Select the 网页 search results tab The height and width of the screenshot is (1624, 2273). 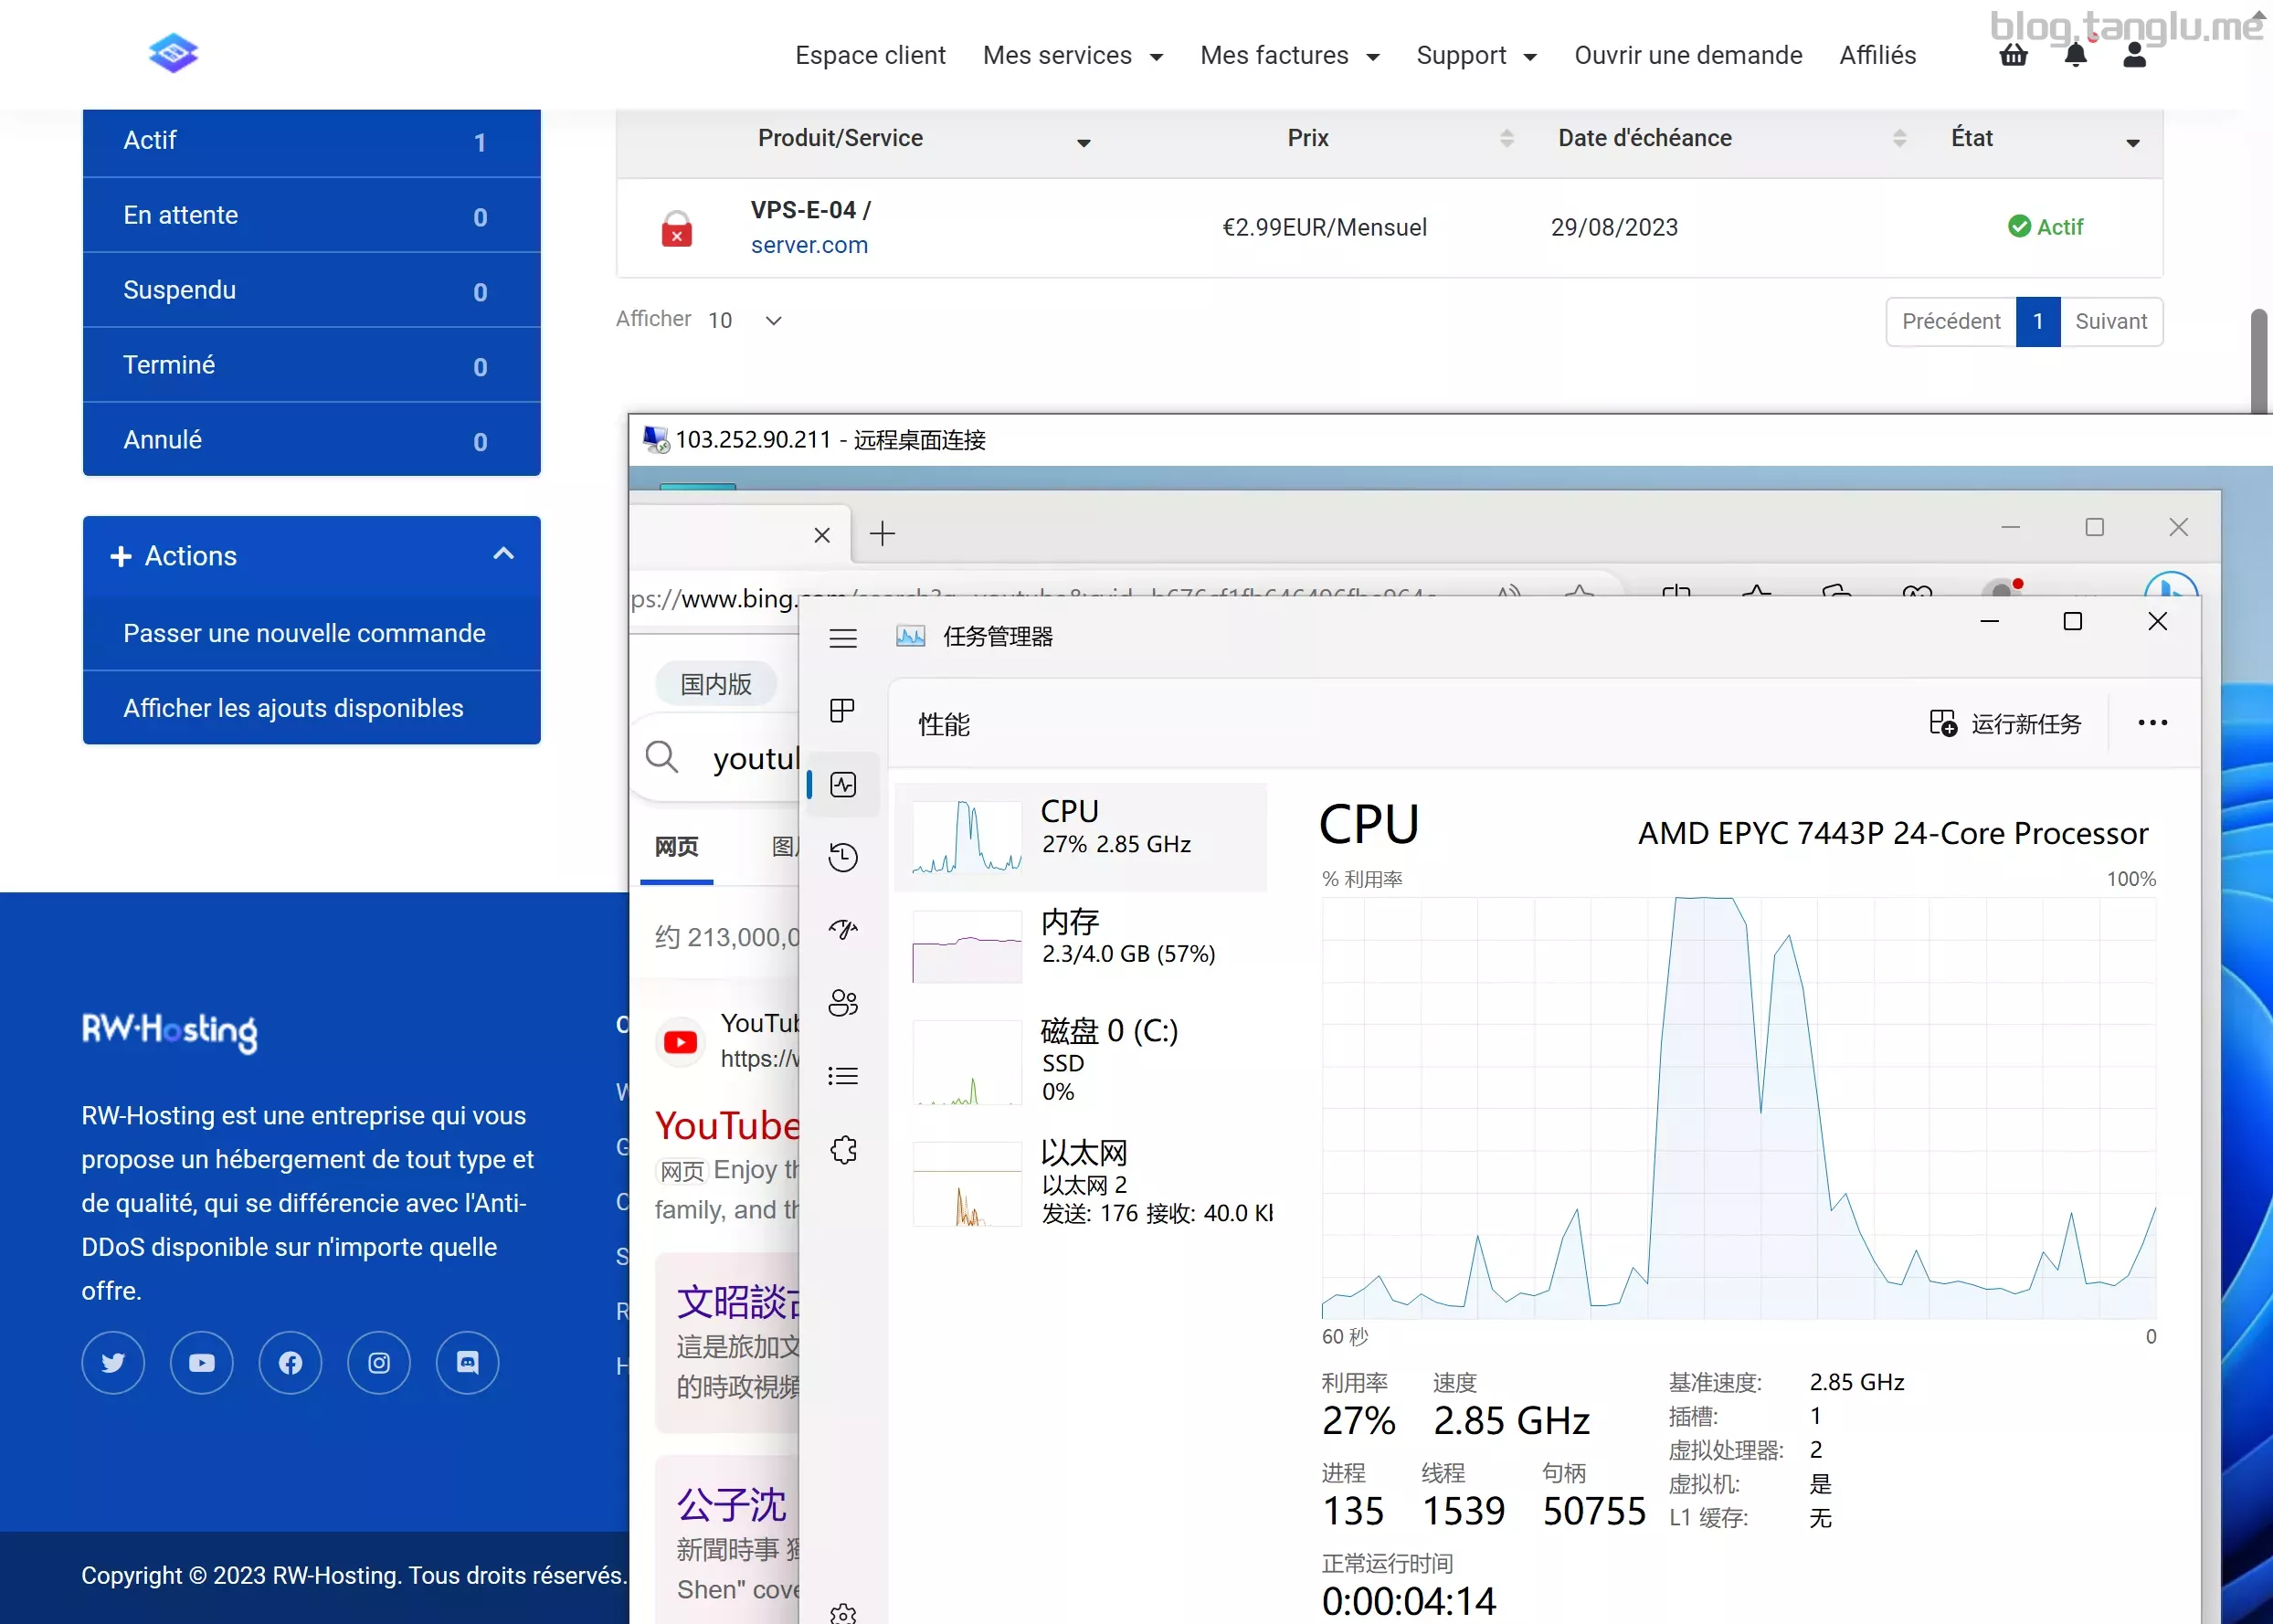(676, 847)
